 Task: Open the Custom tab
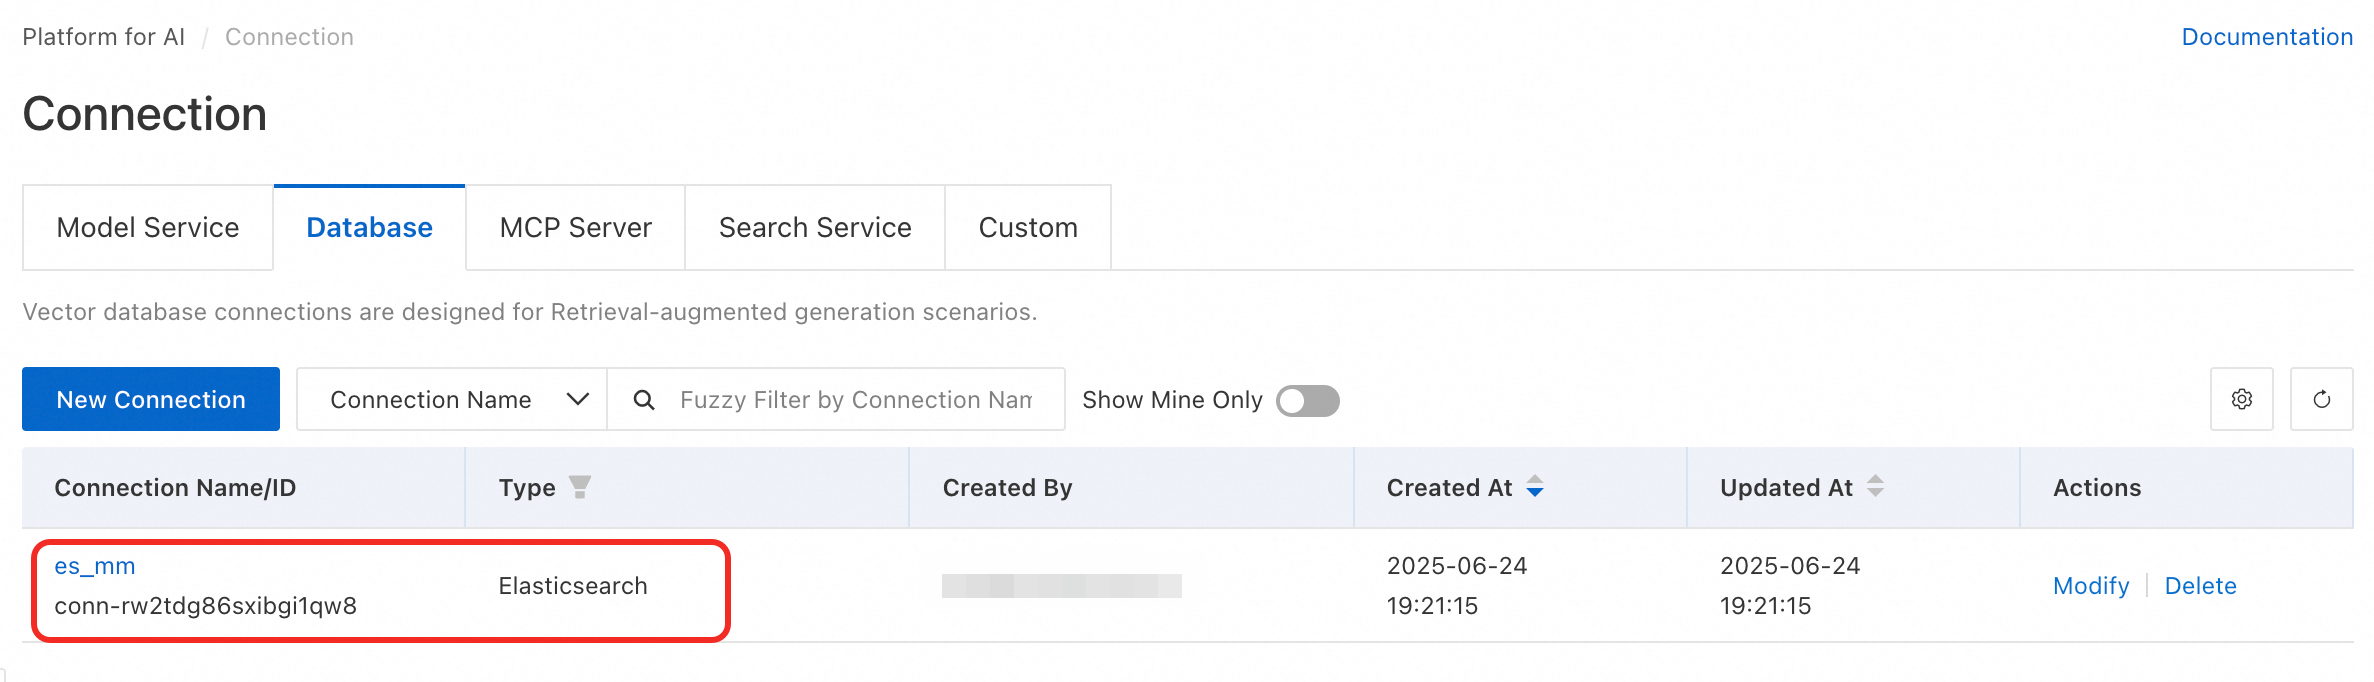[x=1028, y=228]
